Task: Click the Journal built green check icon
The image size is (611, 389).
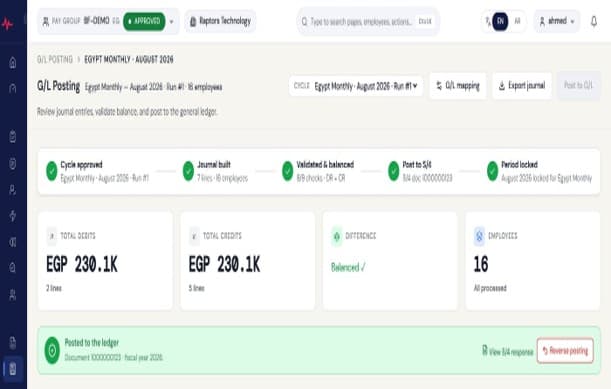Action: (x=188, y=171)
